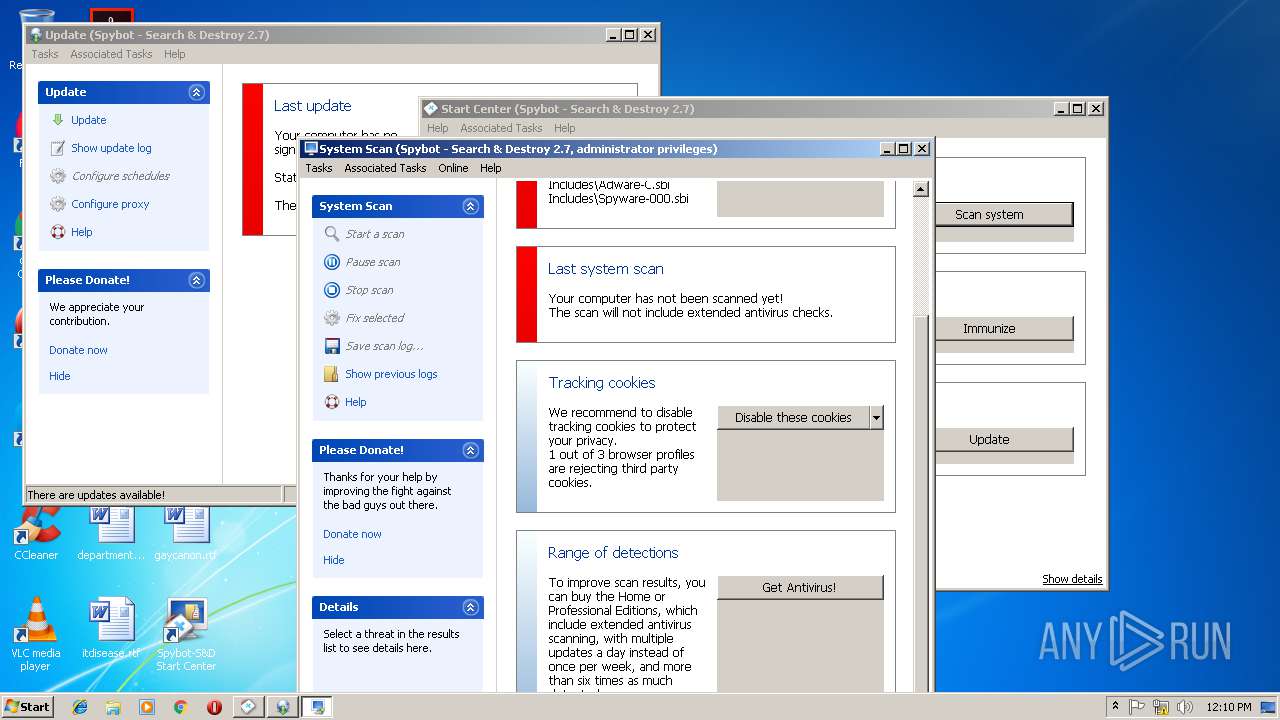Click Hide link in System Scan donate panel
This screenshot has width=1280, height=720.
pos(334,560)
